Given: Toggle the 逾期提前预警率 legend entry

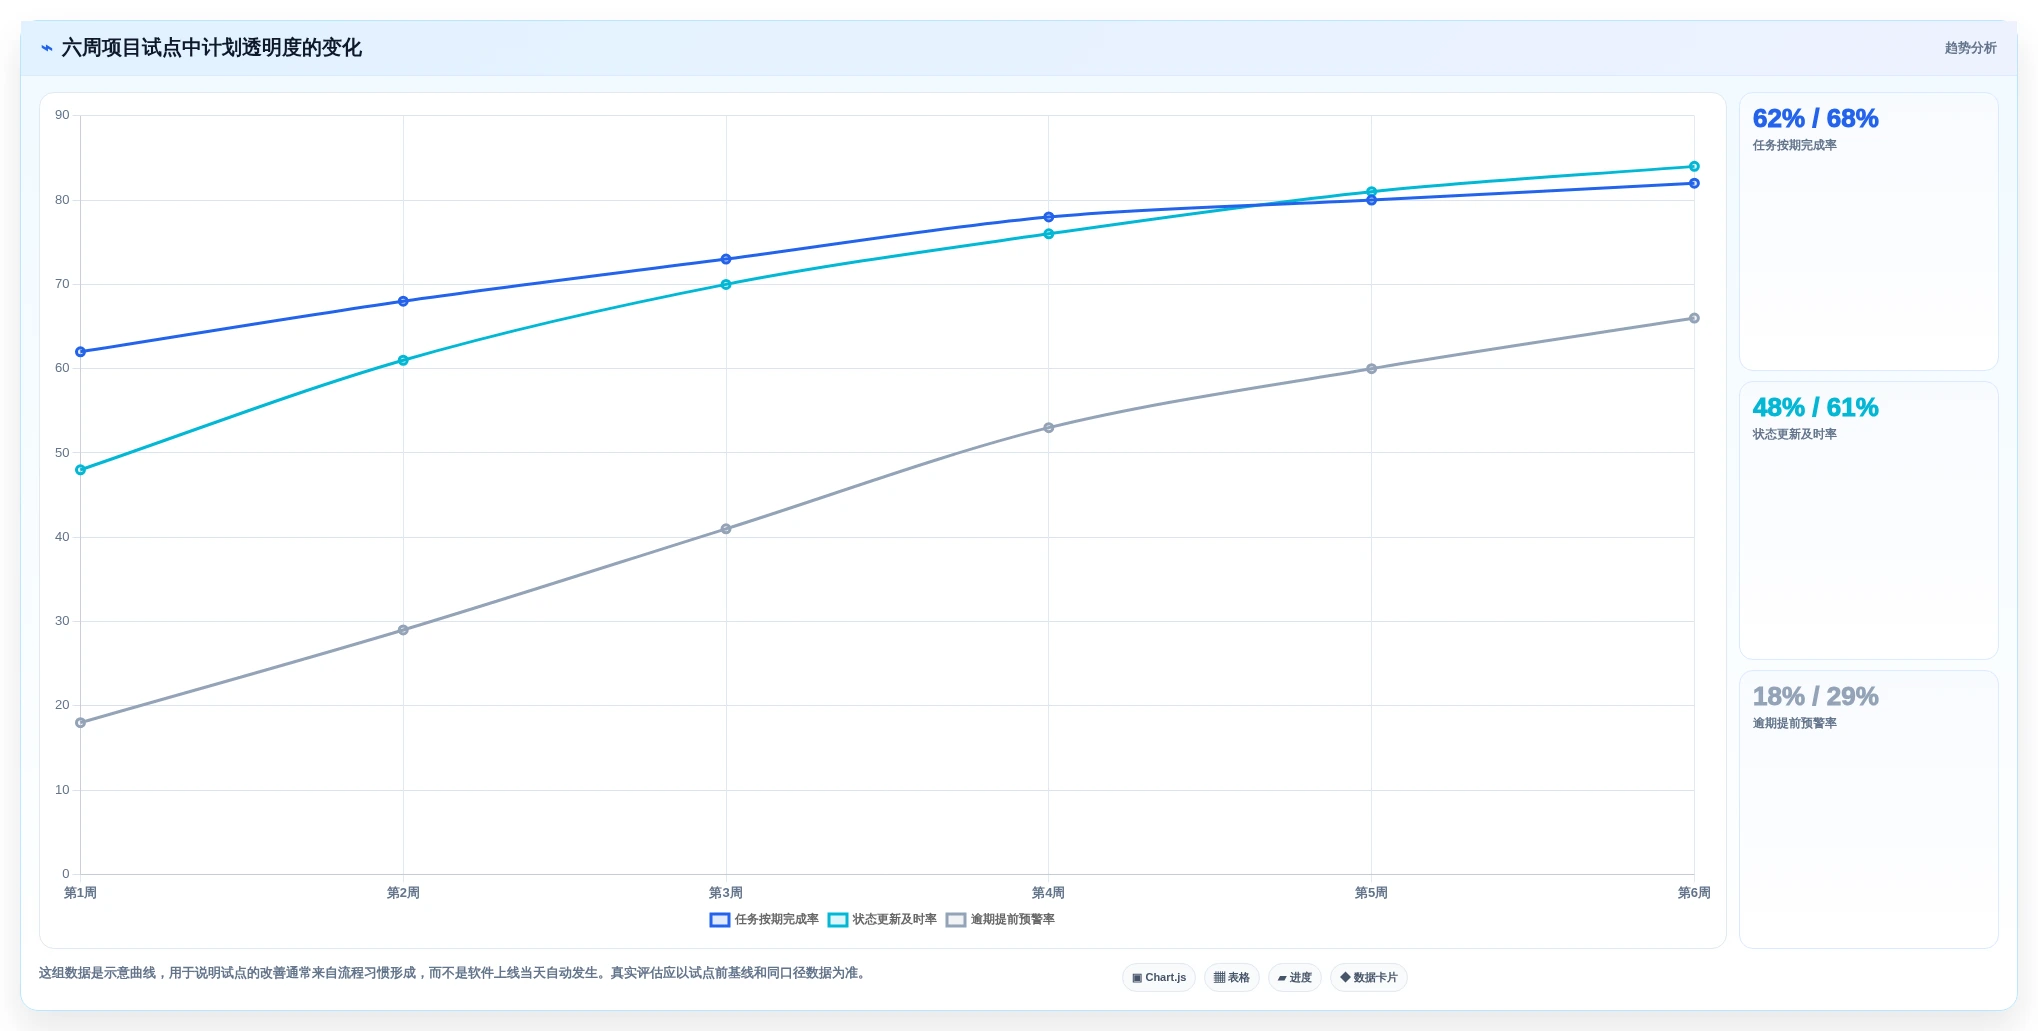Looking at the screenshot, I should pyautogui.click(x=1000, y=920).
